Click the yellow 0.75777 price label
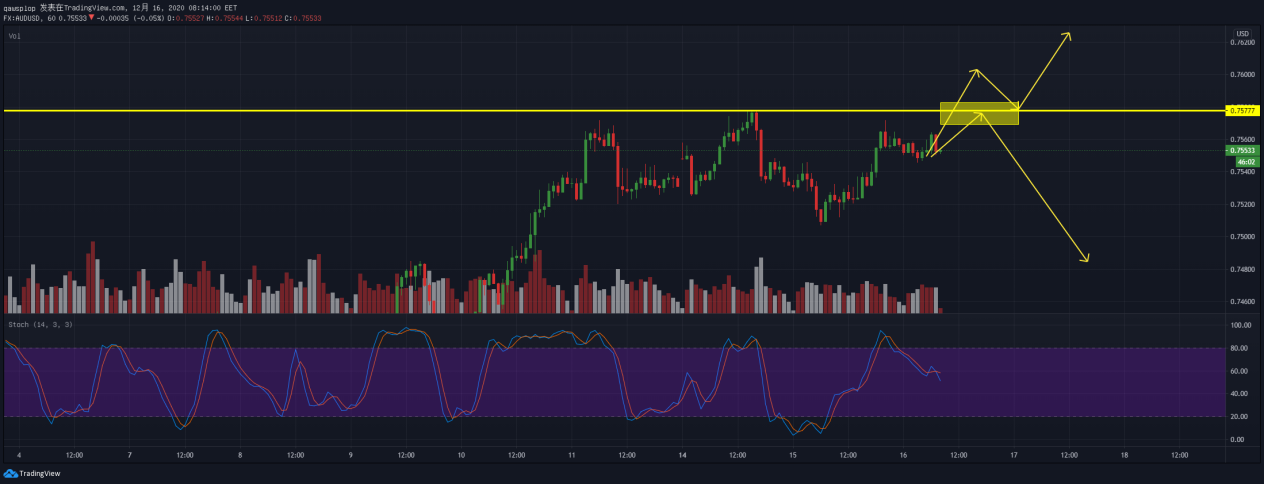1264x484 pixels. 1243,110
